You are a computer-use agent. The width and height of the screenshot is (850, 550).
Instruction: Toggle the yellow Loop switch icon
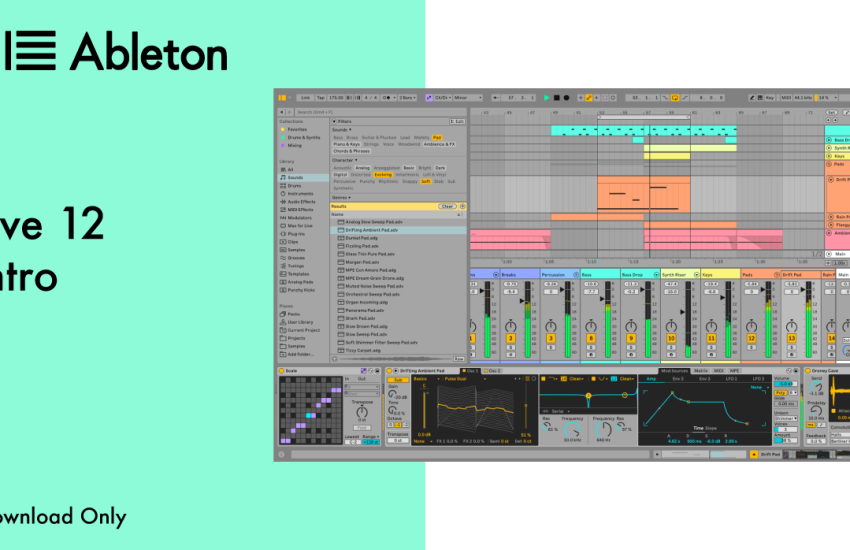[675, 98]
